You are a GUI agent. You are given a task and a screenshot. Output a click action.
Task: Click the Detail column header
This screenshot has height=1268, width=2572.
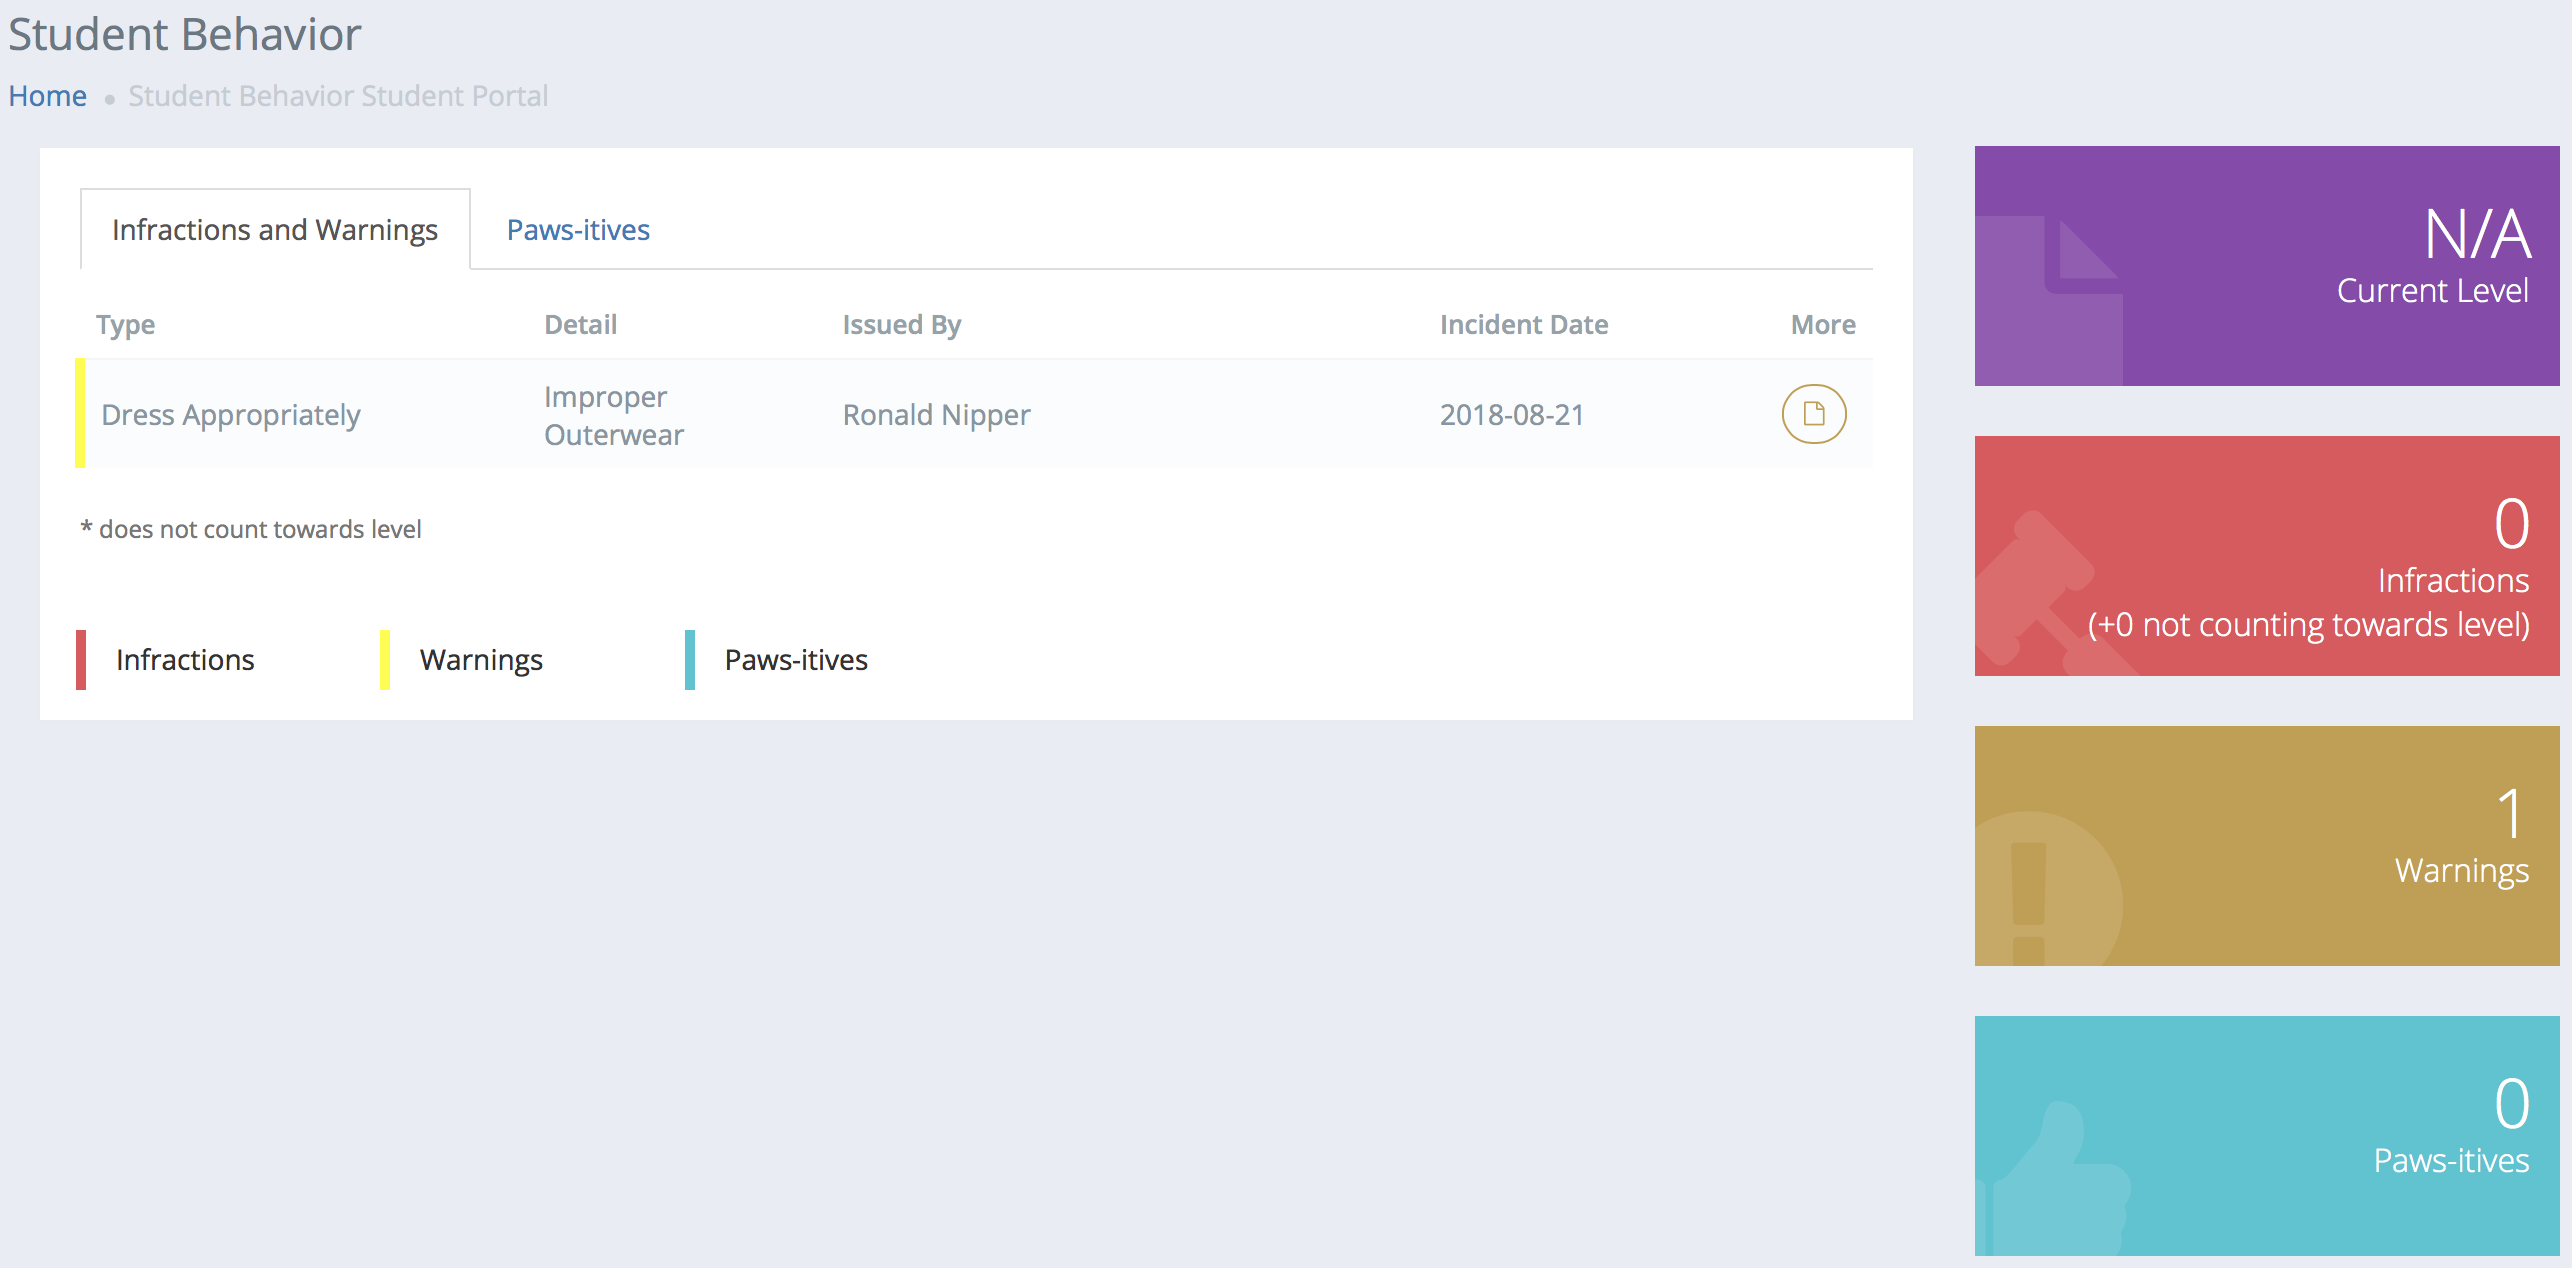(x=580, y=325)
